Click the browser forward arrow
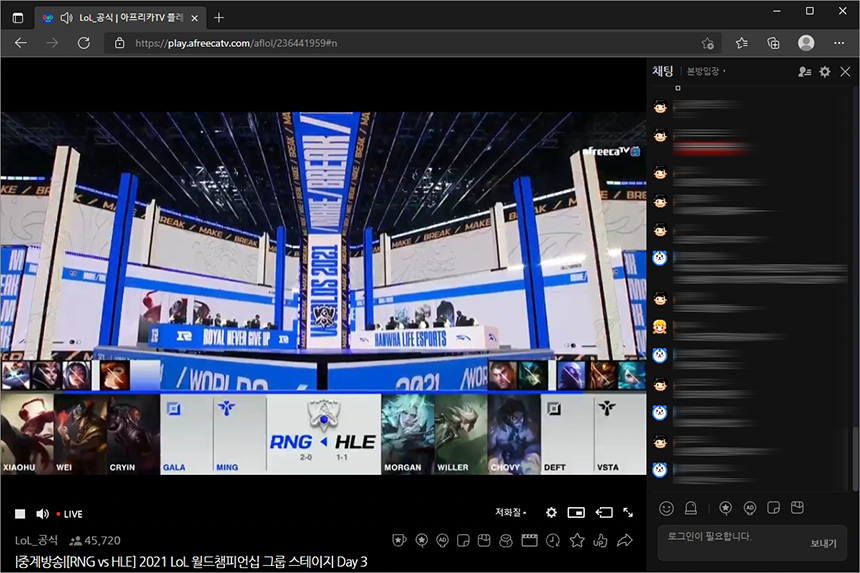The height and width of the screenshot is (573, 860). click(52, 43)
